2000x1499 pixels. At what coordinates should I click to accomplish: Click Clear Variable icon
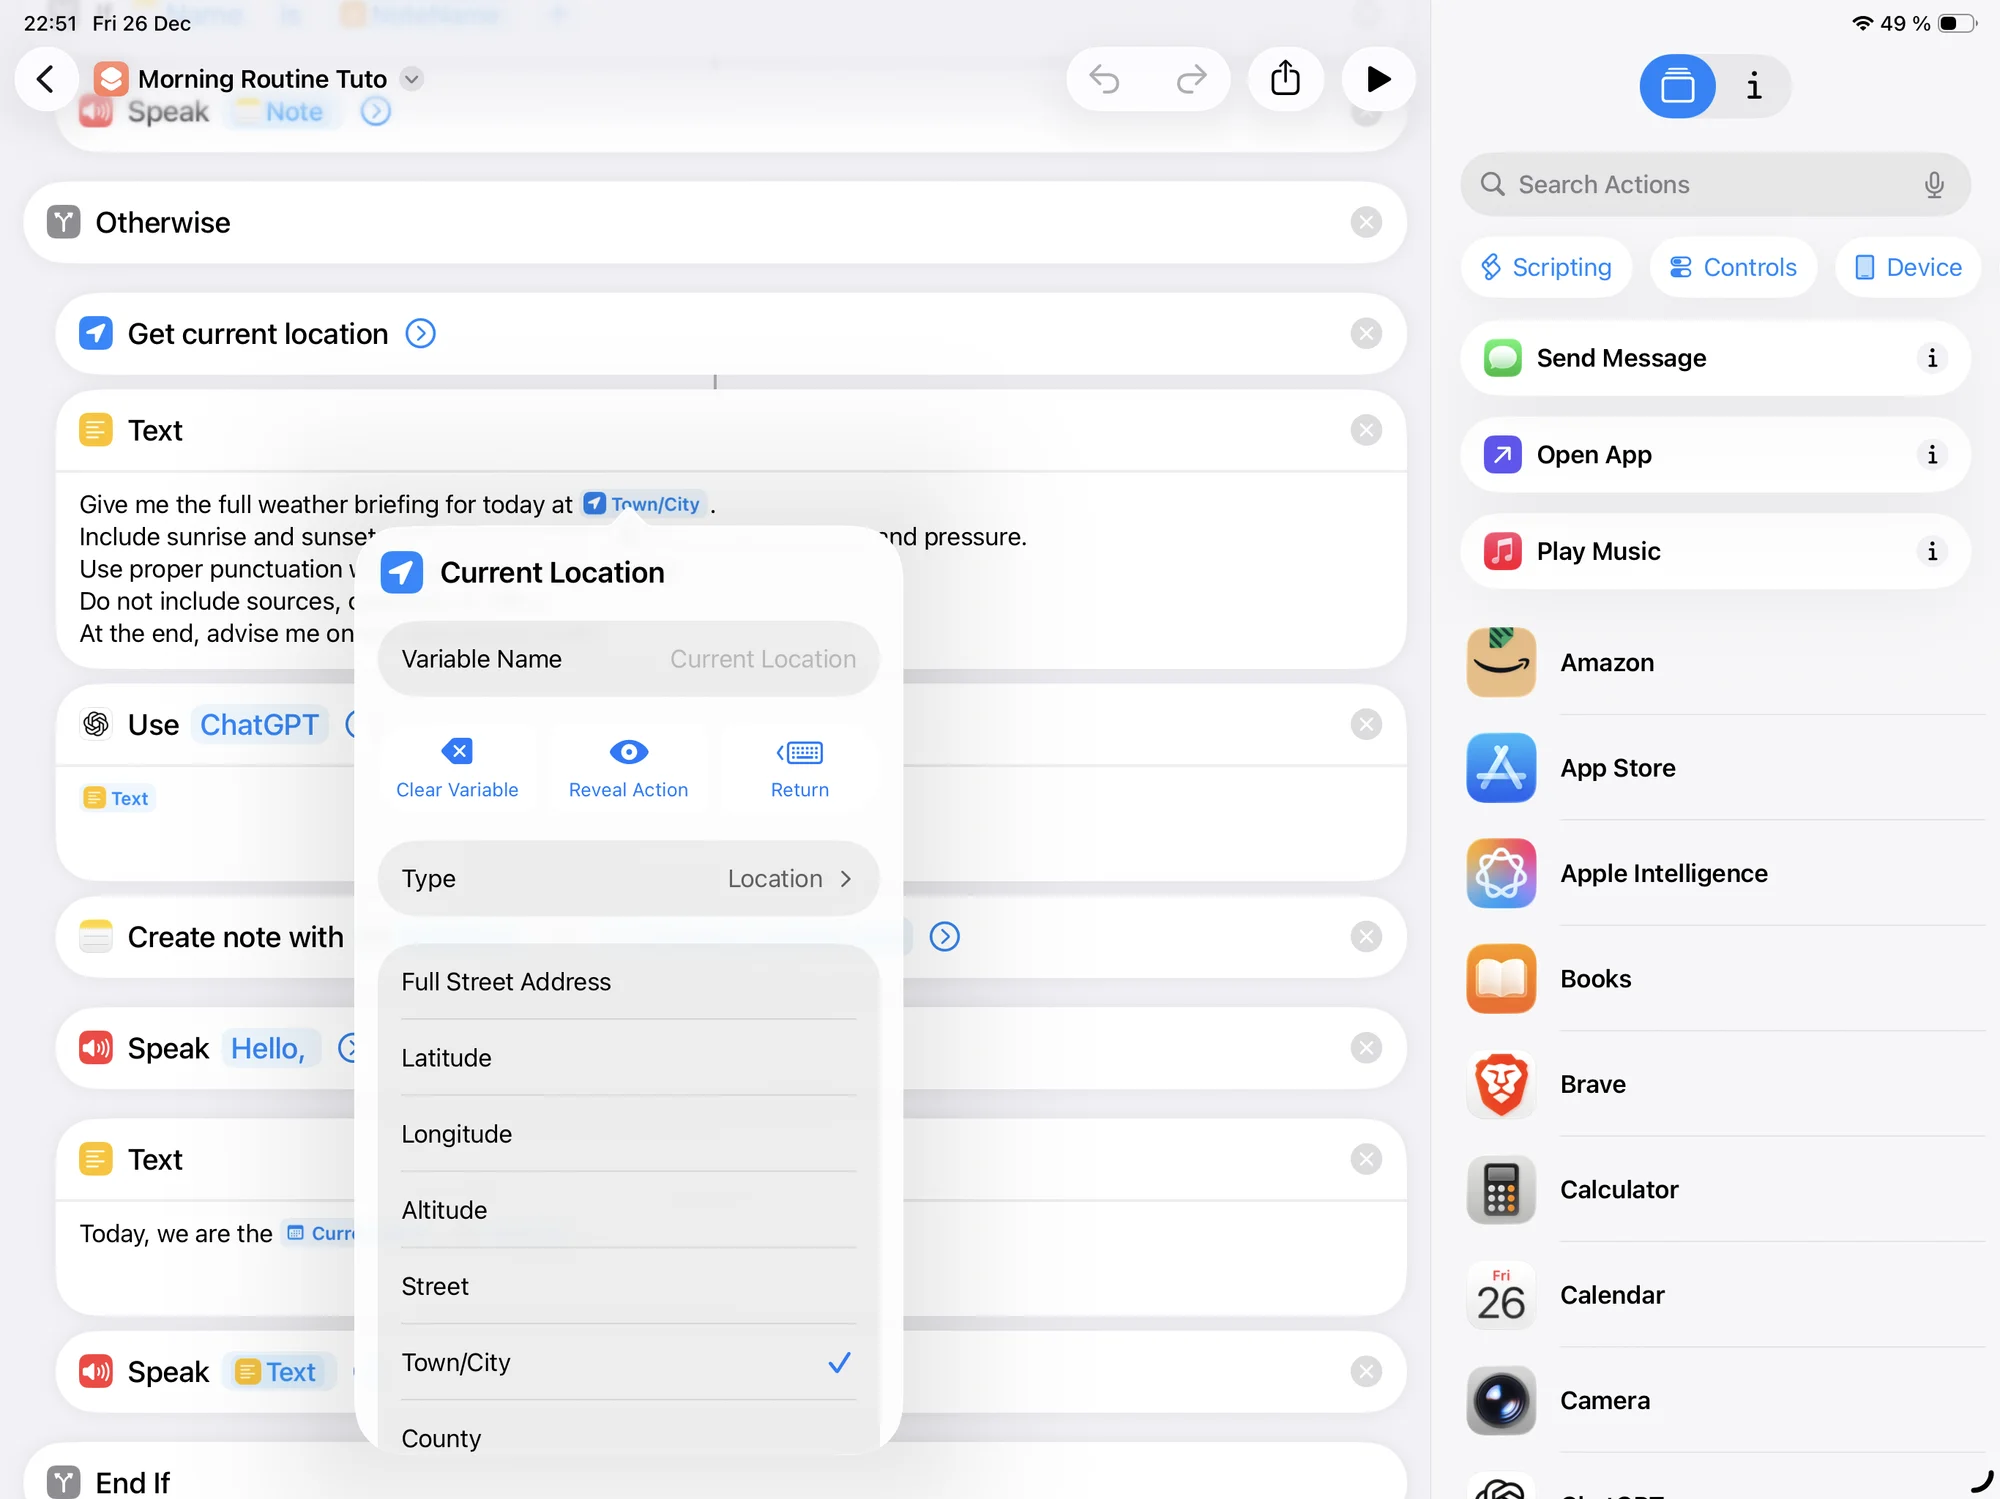coord(457,752)
